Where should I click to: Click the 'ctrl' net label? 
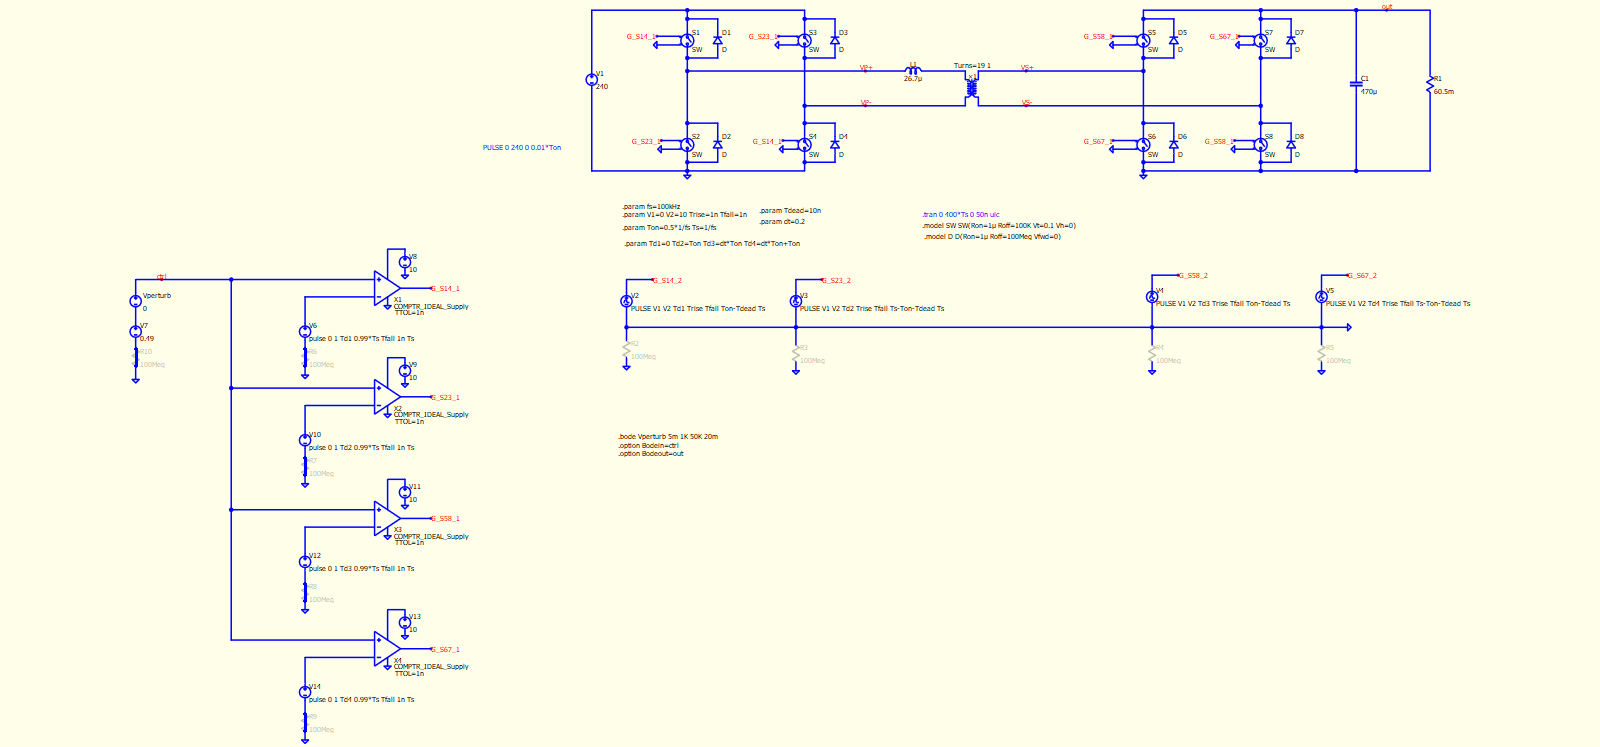point(162,277)
